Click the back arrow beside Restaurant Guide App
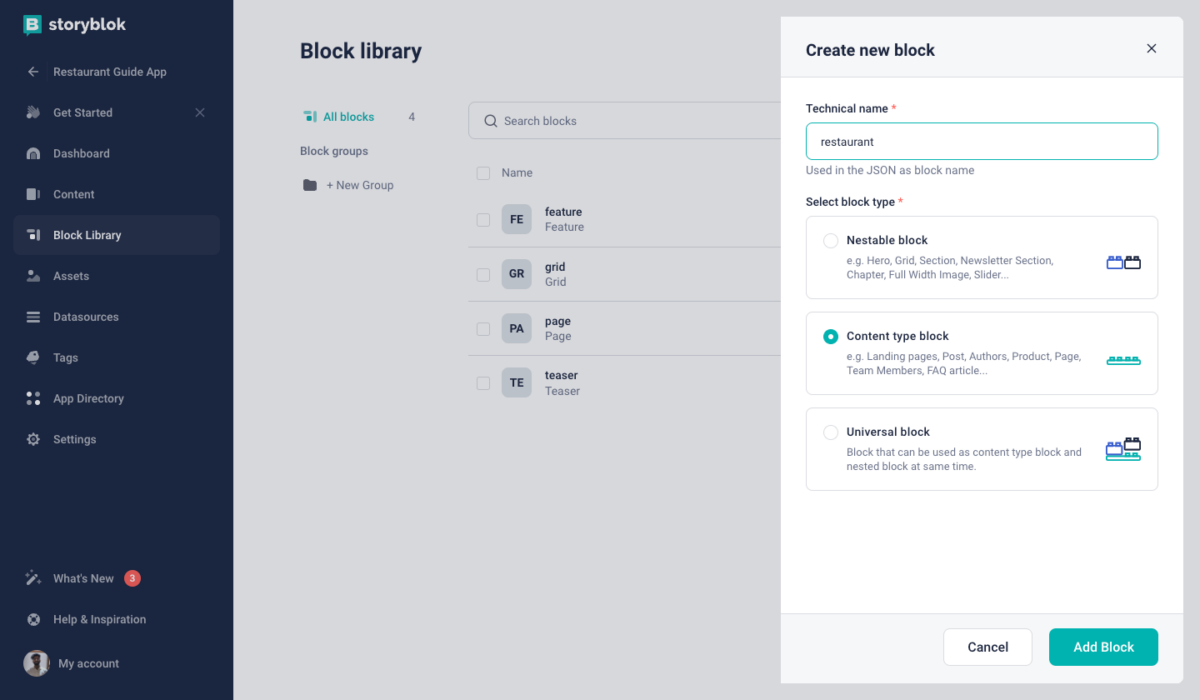Image resolution: width=1200 pixels, height=700 pixels. (33, 72)
